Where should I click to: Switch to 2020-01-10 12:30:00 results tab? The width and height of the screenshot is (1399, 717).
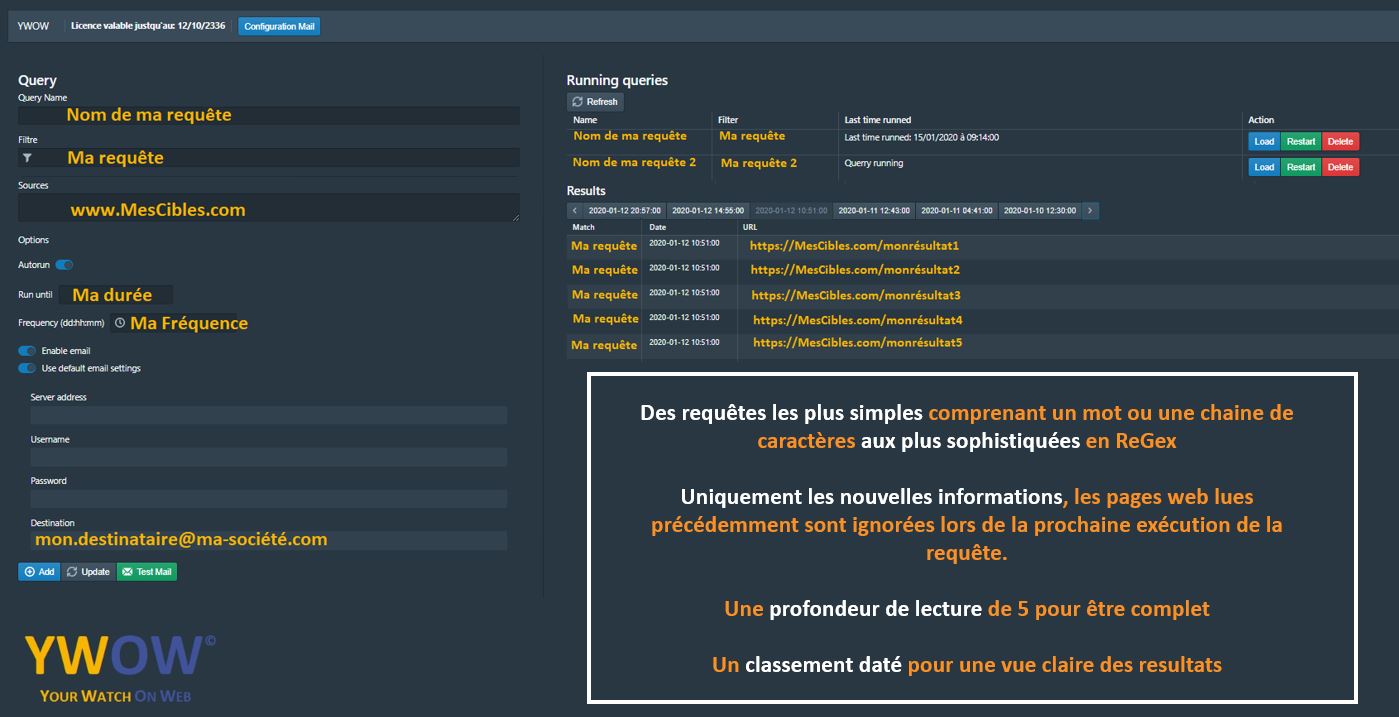(x=1040, y=211)
